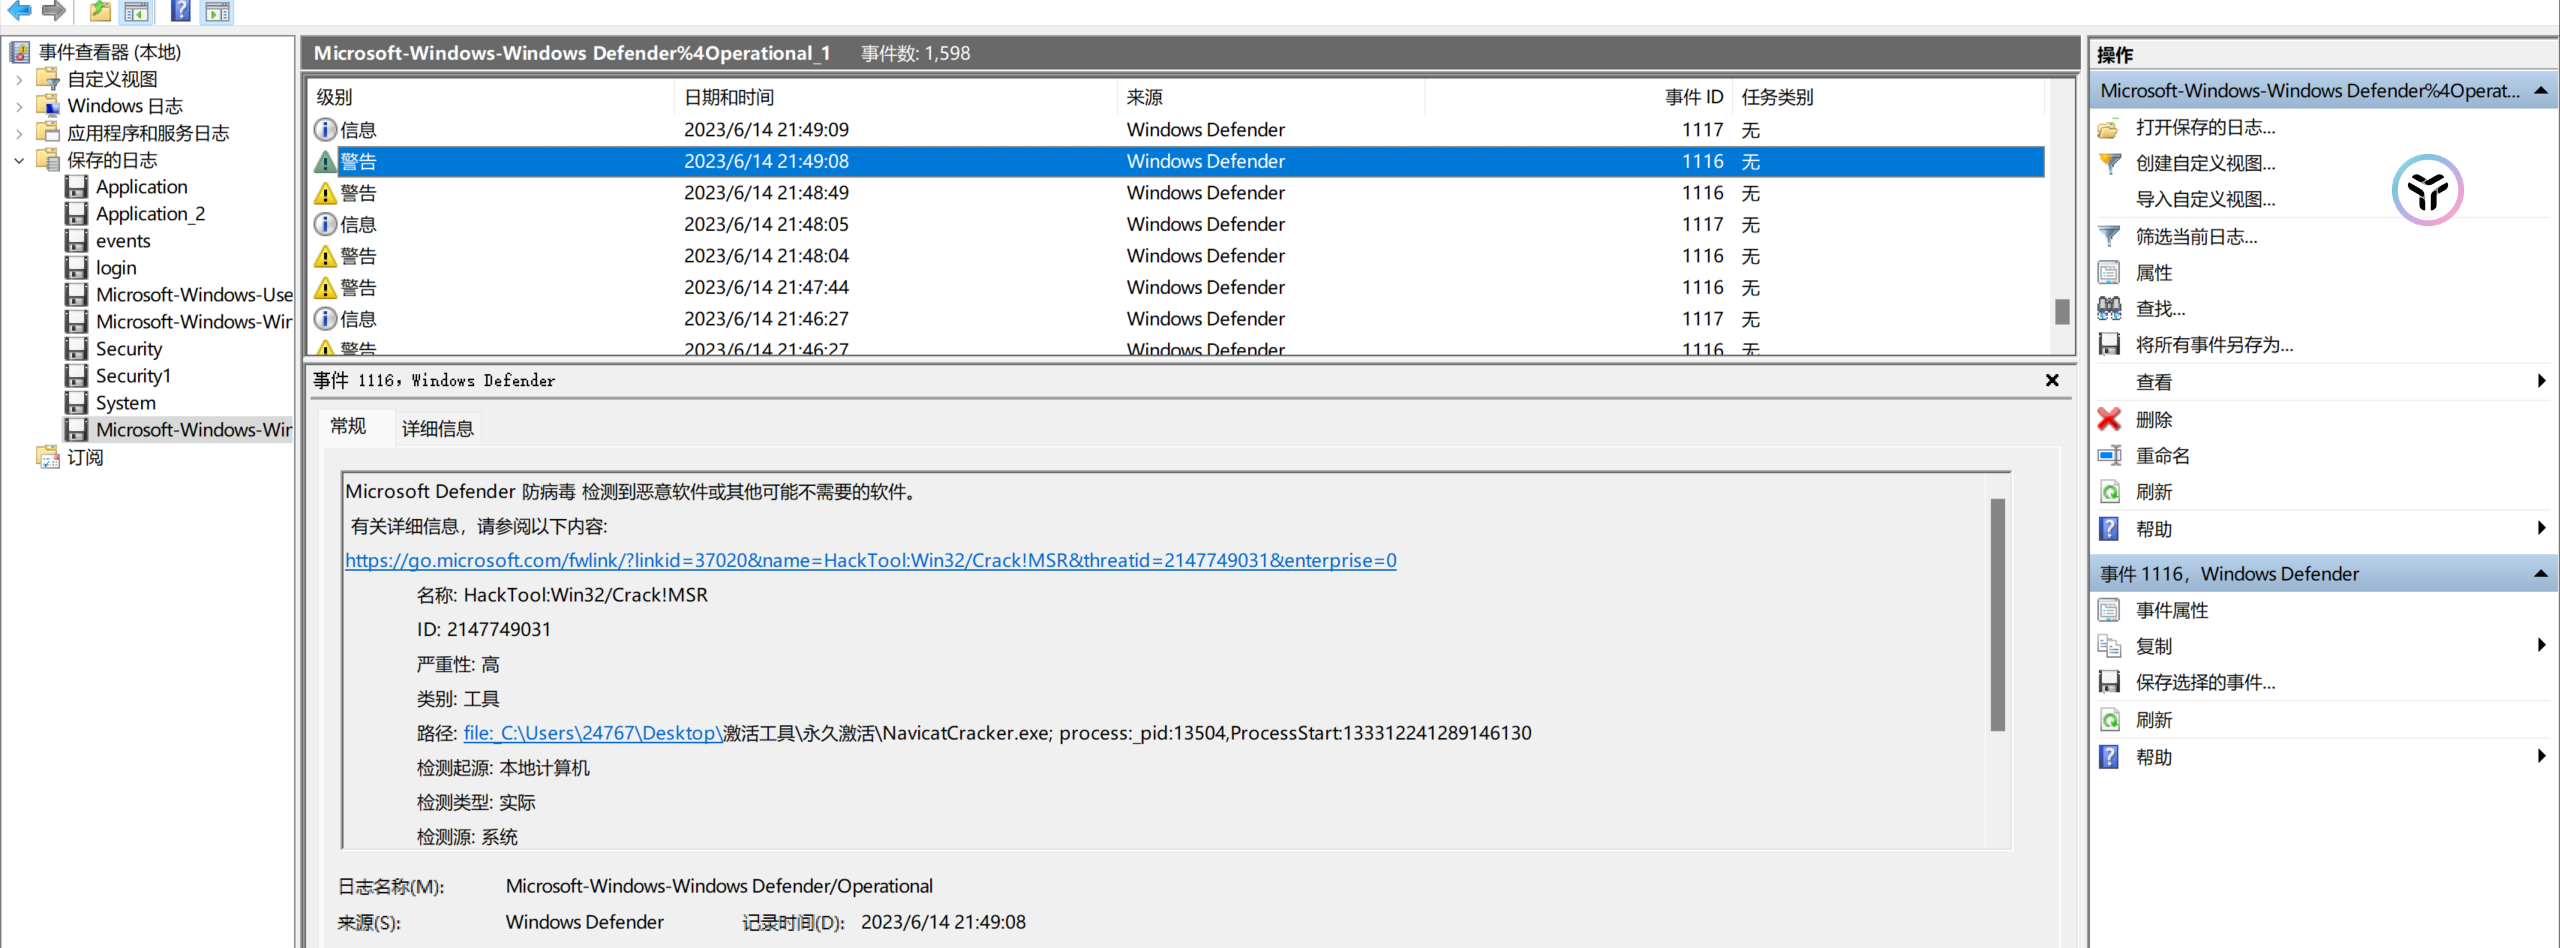The image size is (2560, 948).
Task: Click the blue help toolbar icon
Action: (180, 11)
